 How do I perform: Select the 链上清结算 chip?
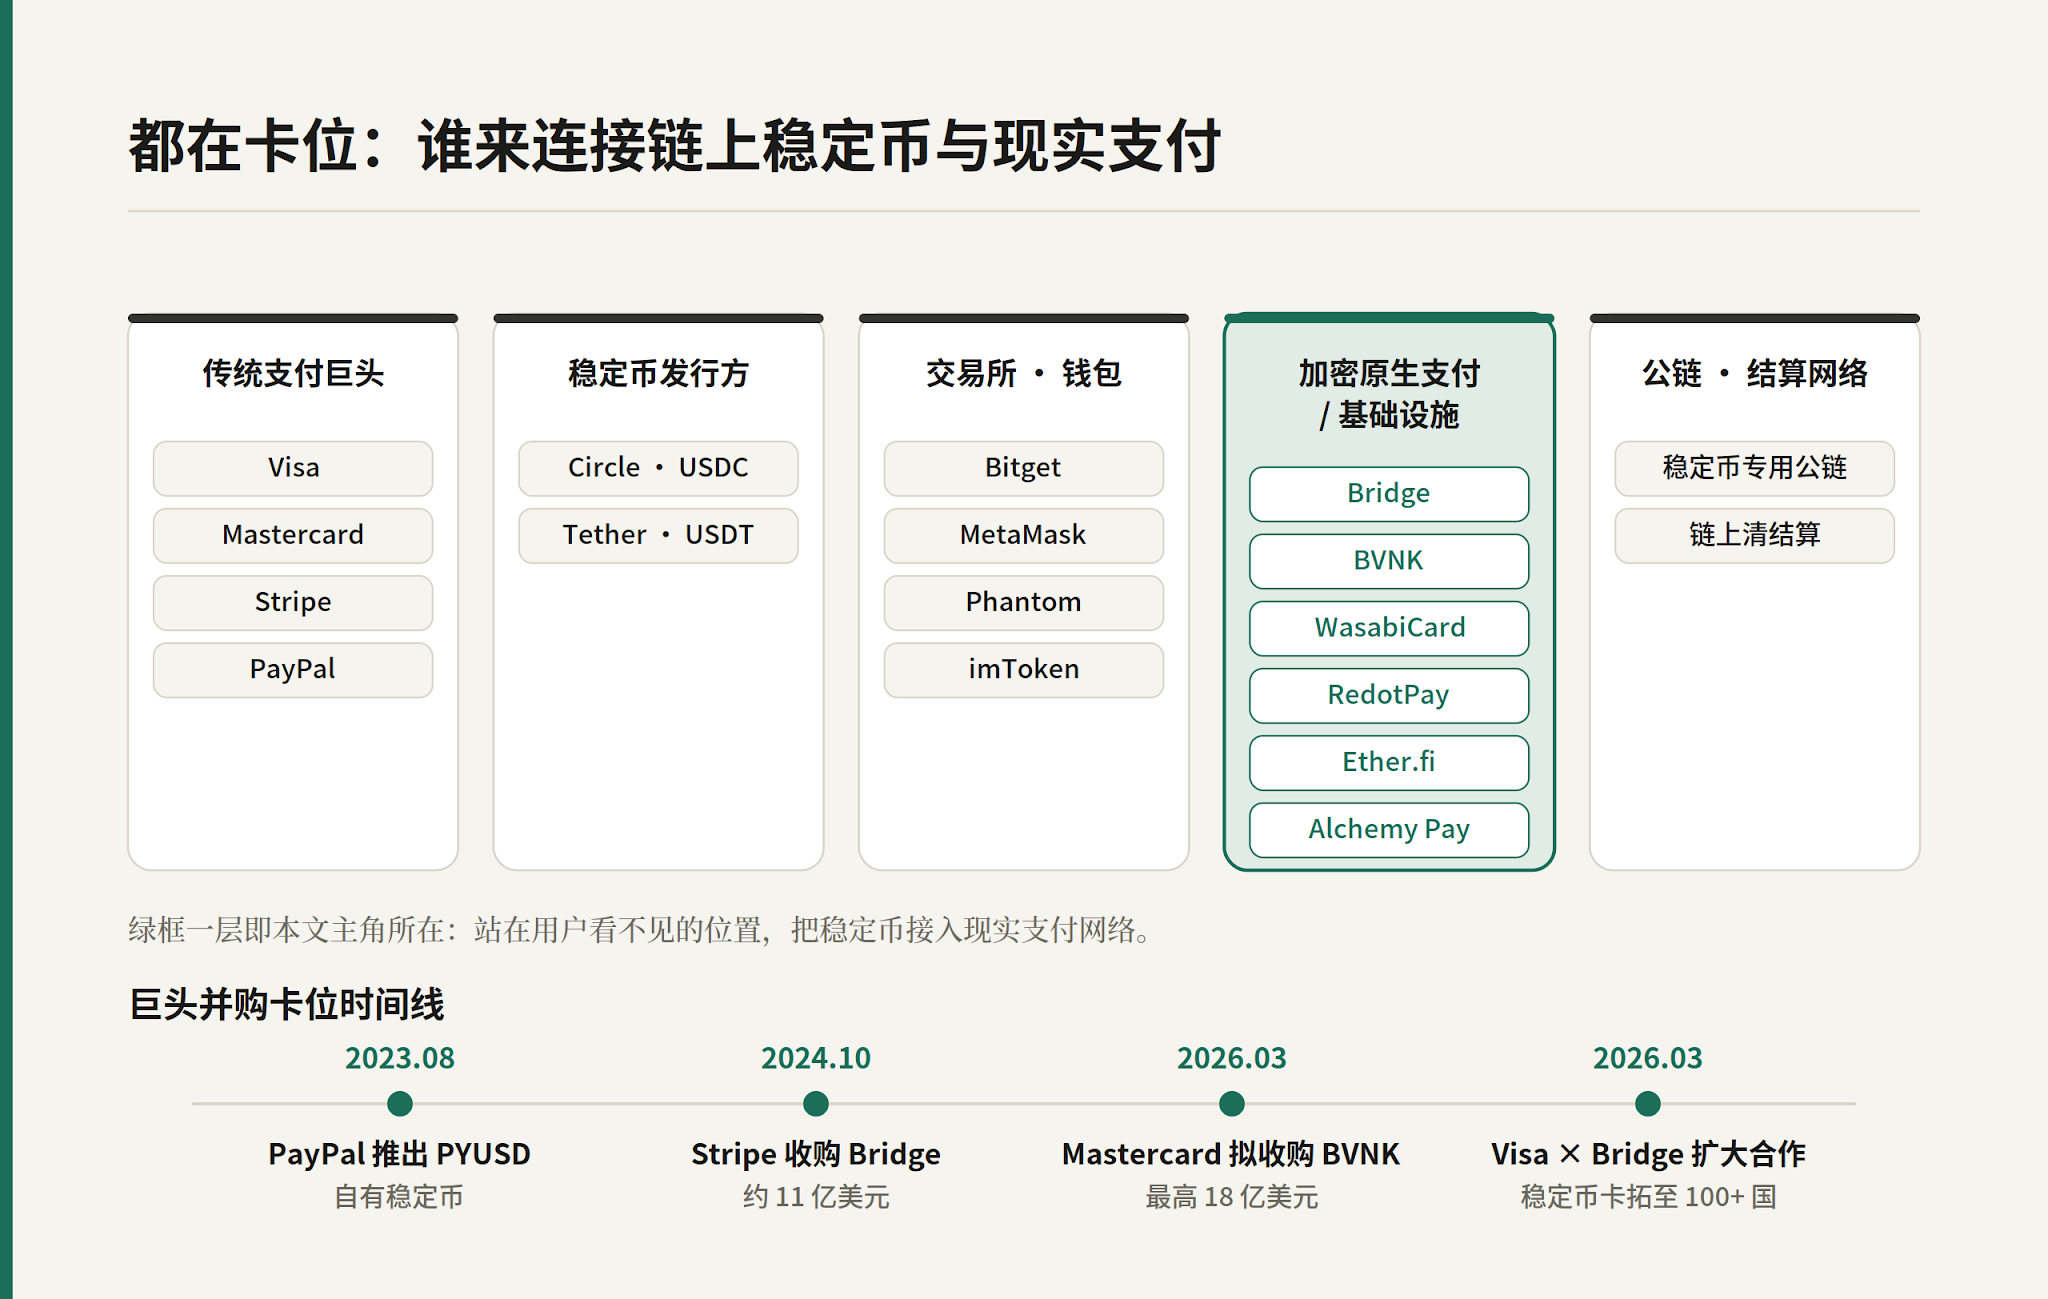tap(1754, 535)
